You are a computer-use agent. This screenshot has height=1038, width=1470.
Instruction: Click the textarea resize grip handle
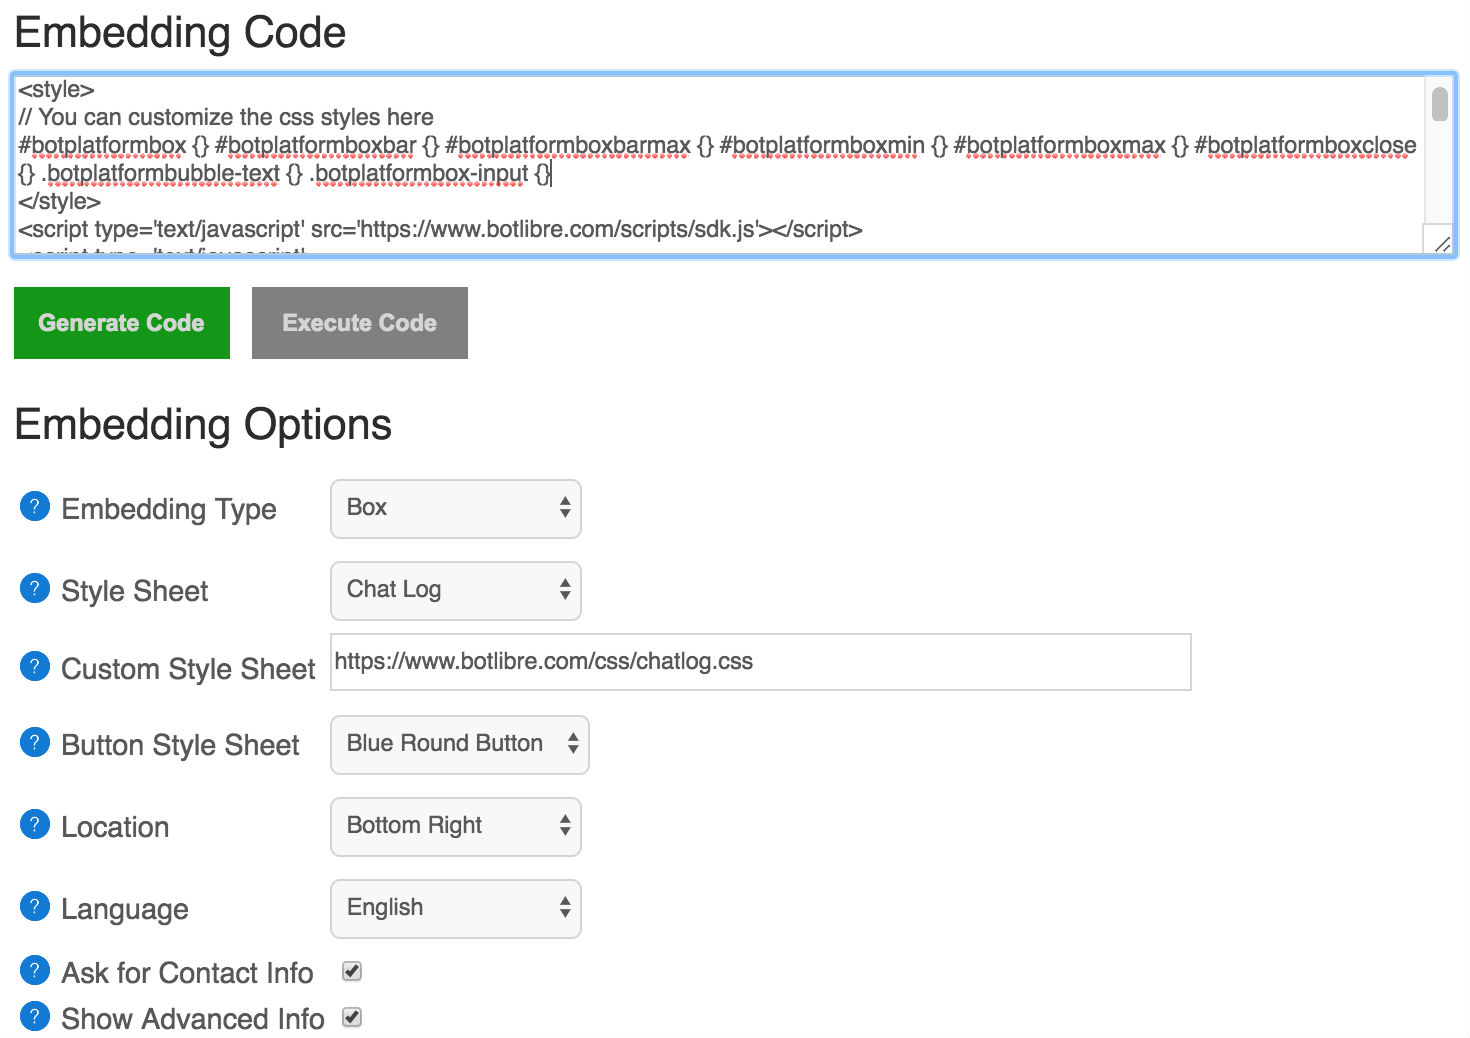click(1441, 243)
